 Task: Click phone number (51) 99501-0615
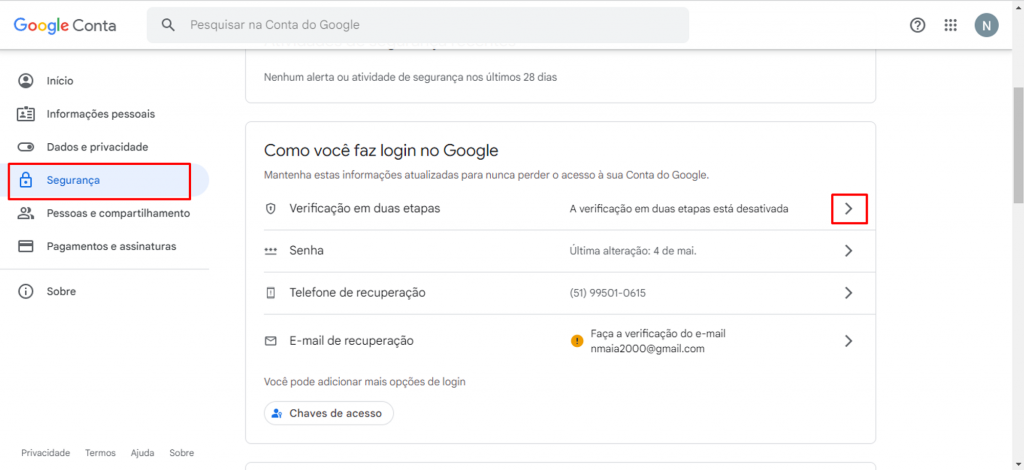point(607,293)
